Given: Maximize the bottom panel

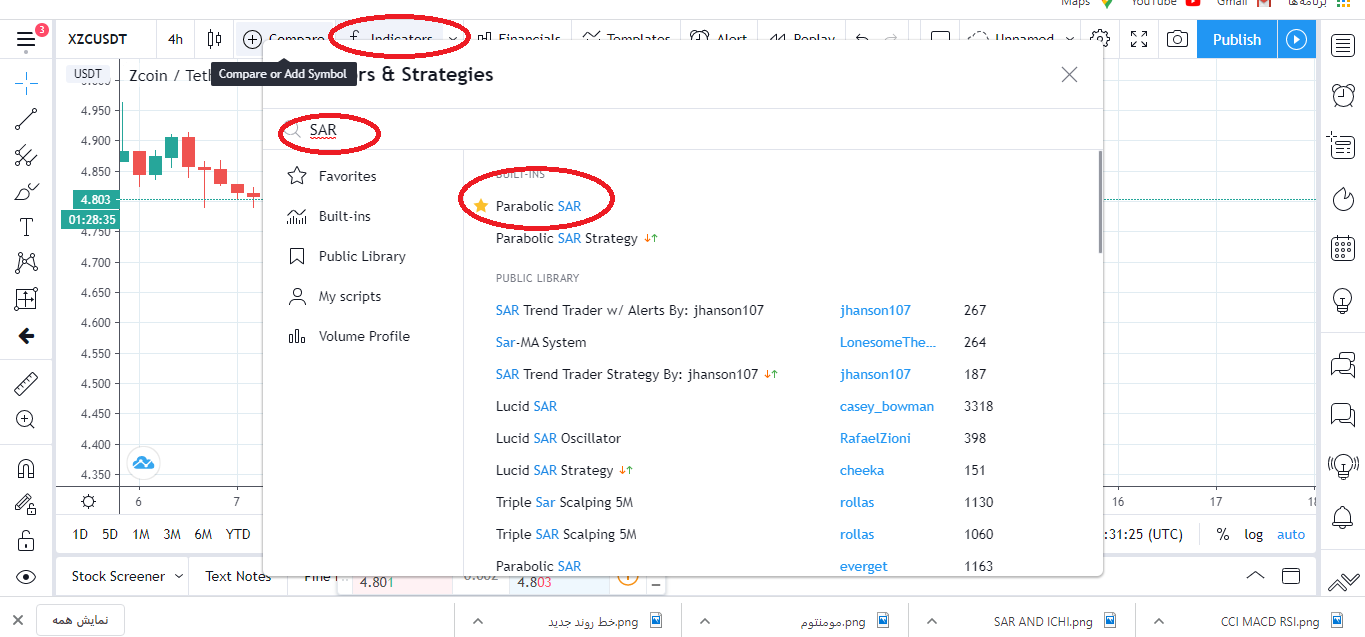Looking at the screenshot, I should pyautogui.click(x=1291, y=576).
